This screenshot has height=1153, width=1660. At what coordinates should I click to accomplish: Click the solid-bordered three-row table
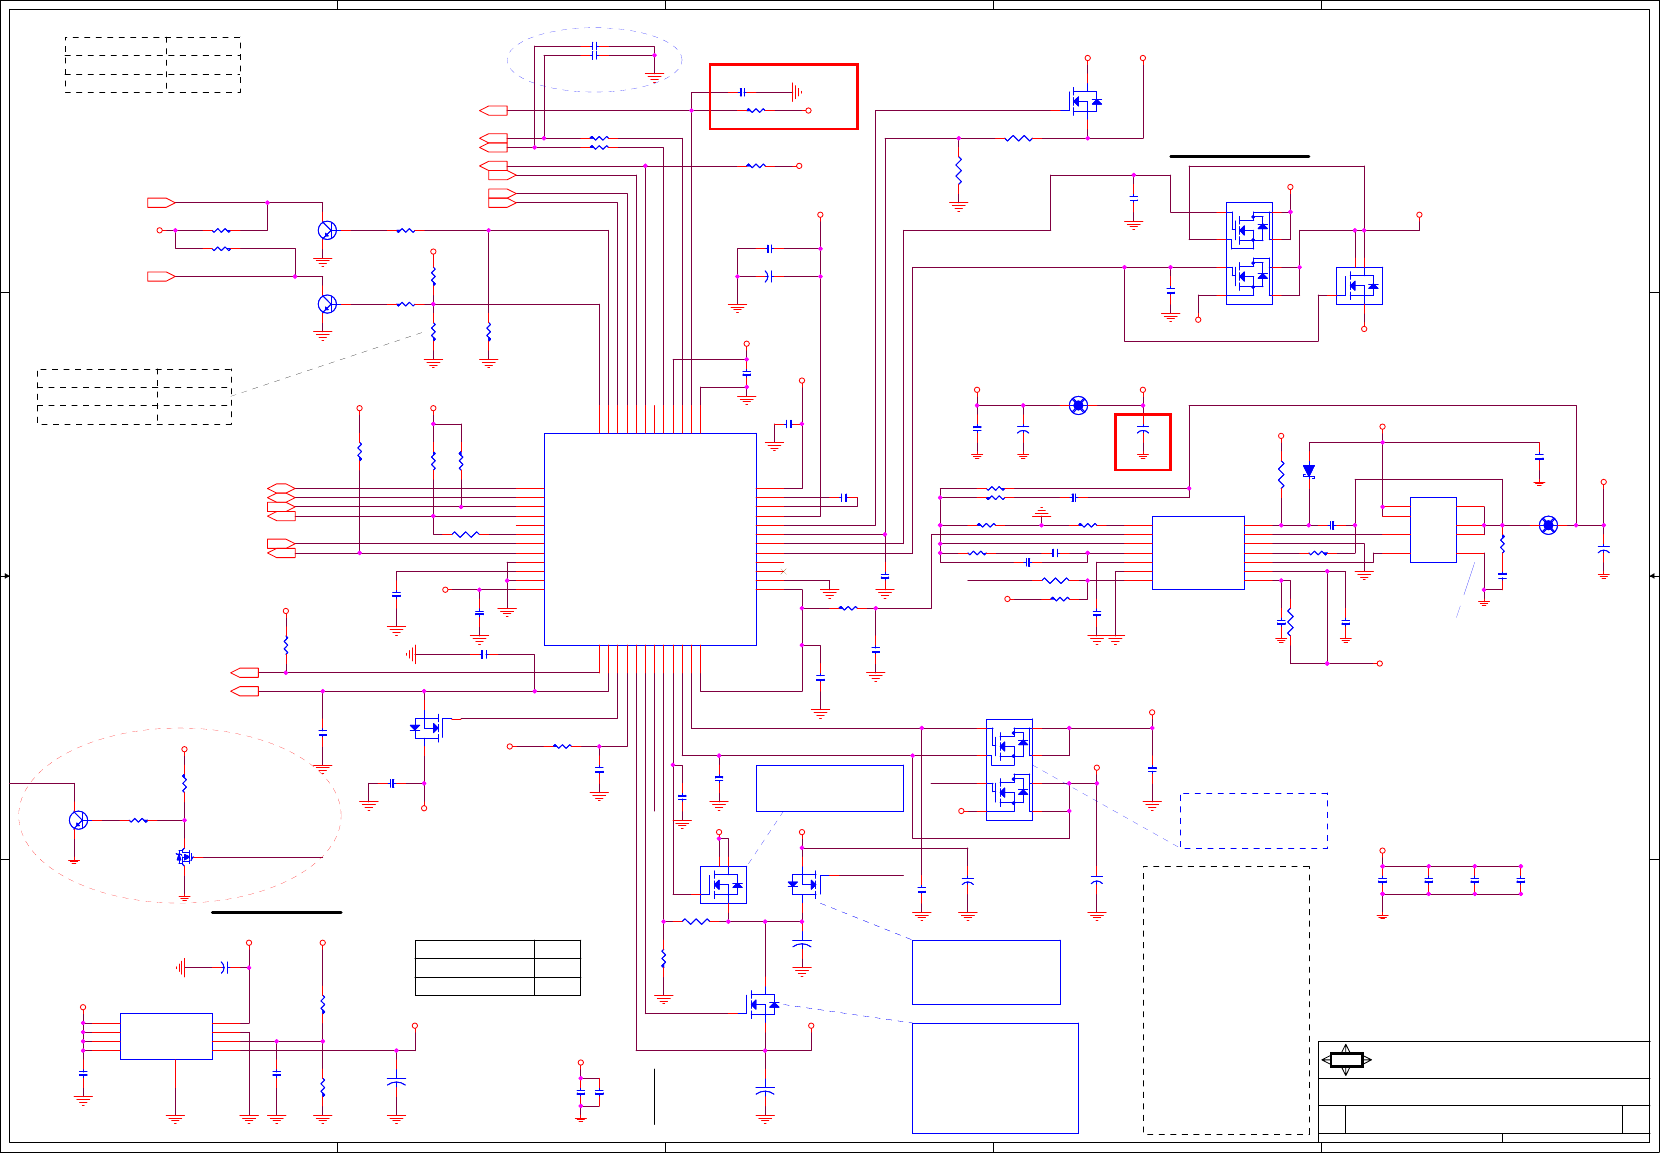tap(498, 968)
